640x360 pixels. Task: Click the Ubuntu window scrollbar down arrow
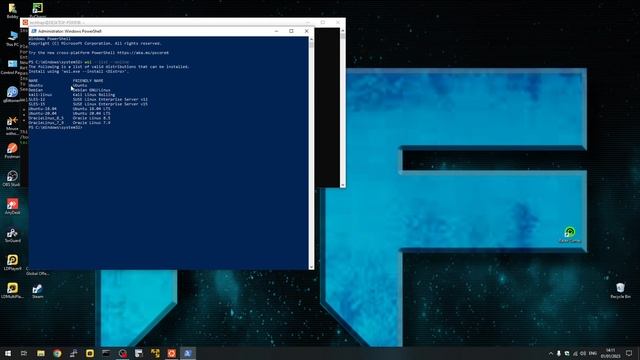(342, 185)
